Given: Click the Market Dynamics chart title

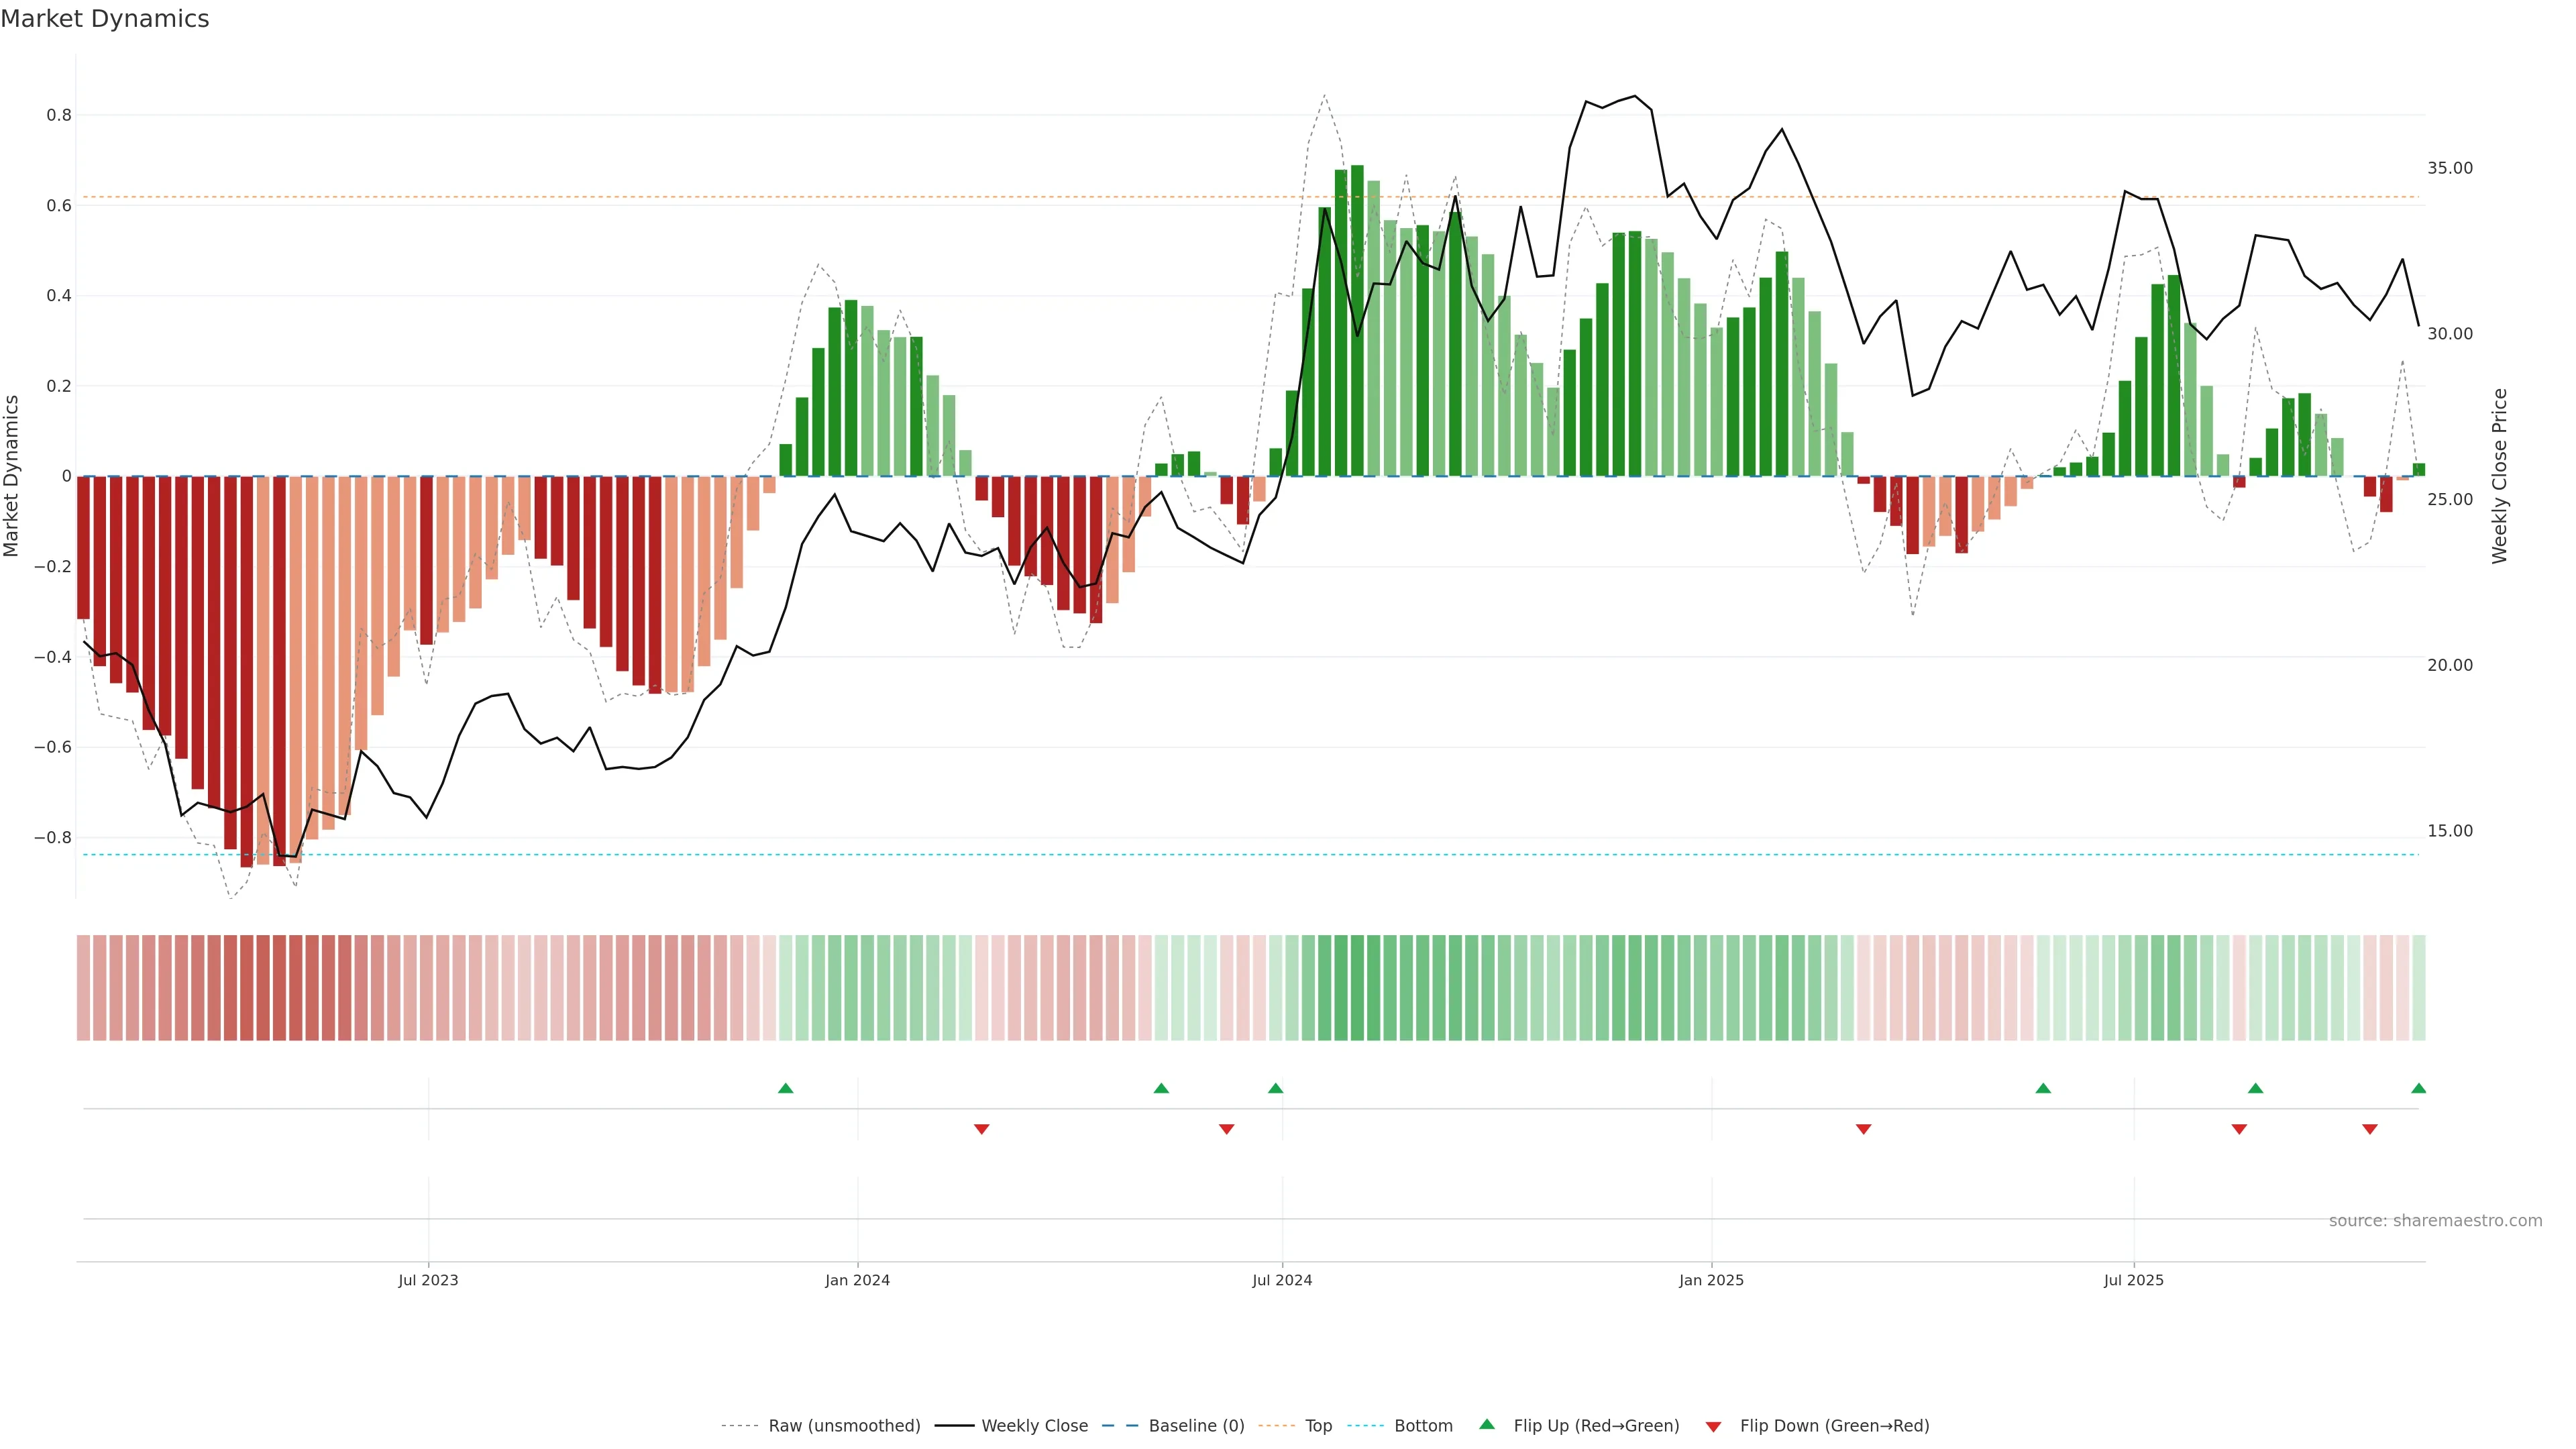Looking at the screenshot, I should click(105, 19).
